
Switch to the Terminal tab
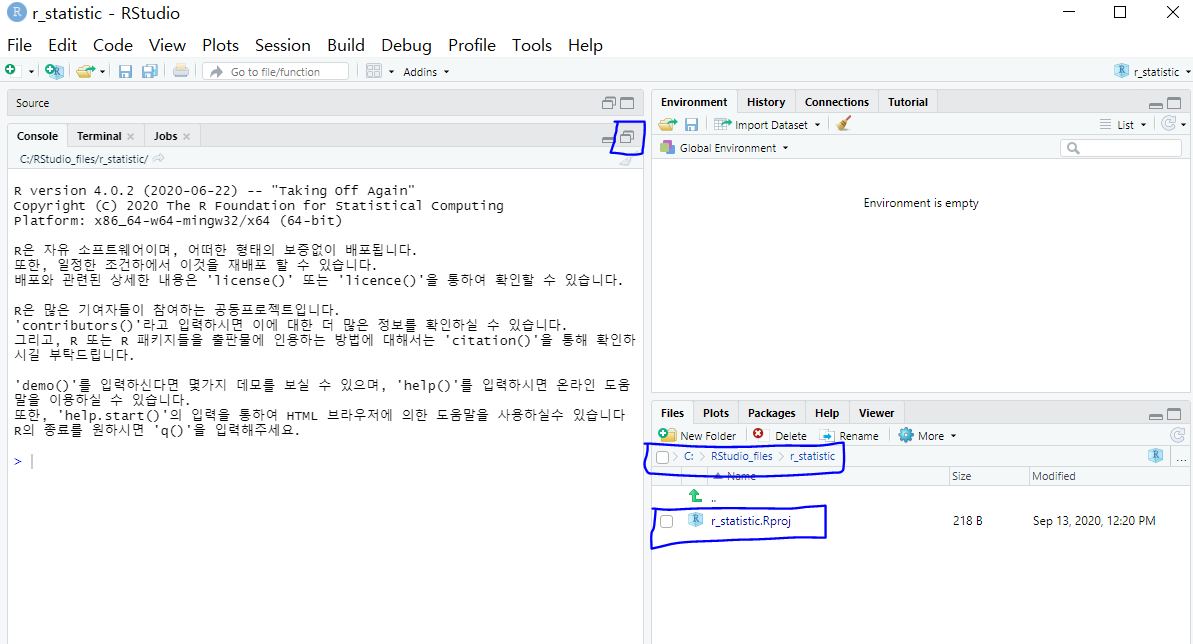coord(99,135)
